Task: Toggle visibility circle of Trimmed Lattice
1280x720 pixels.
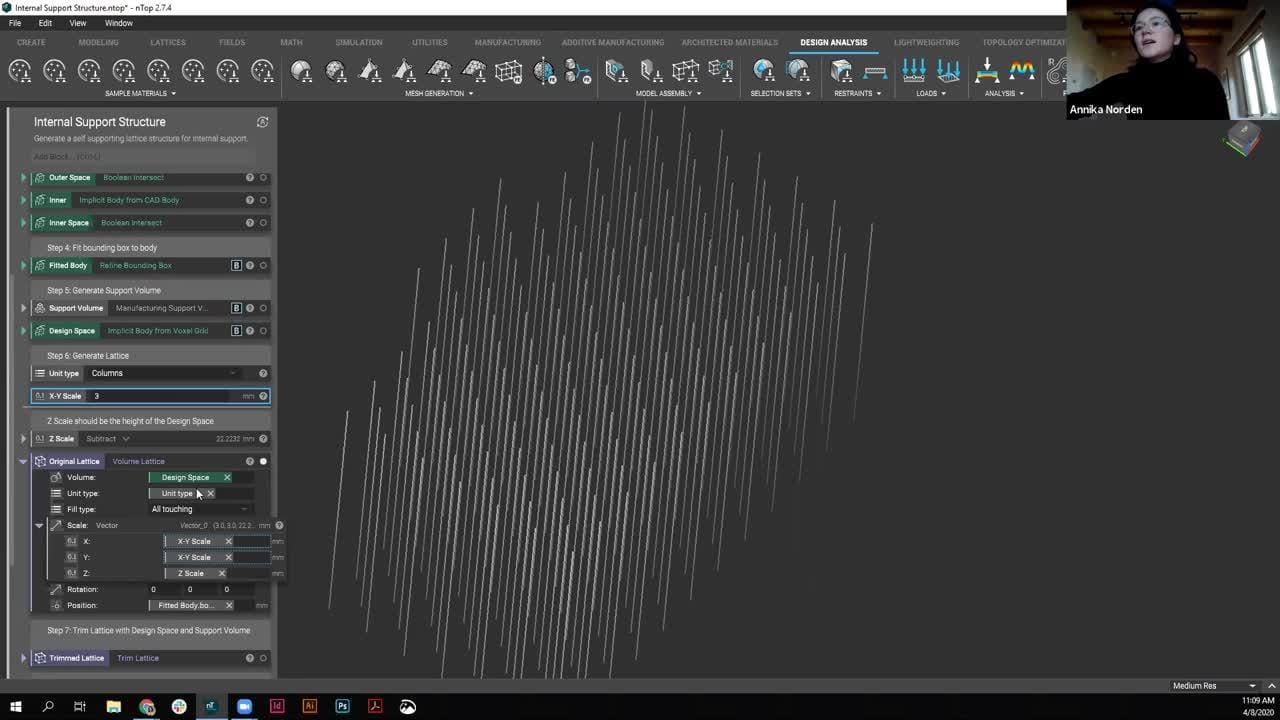Action: 264,658
